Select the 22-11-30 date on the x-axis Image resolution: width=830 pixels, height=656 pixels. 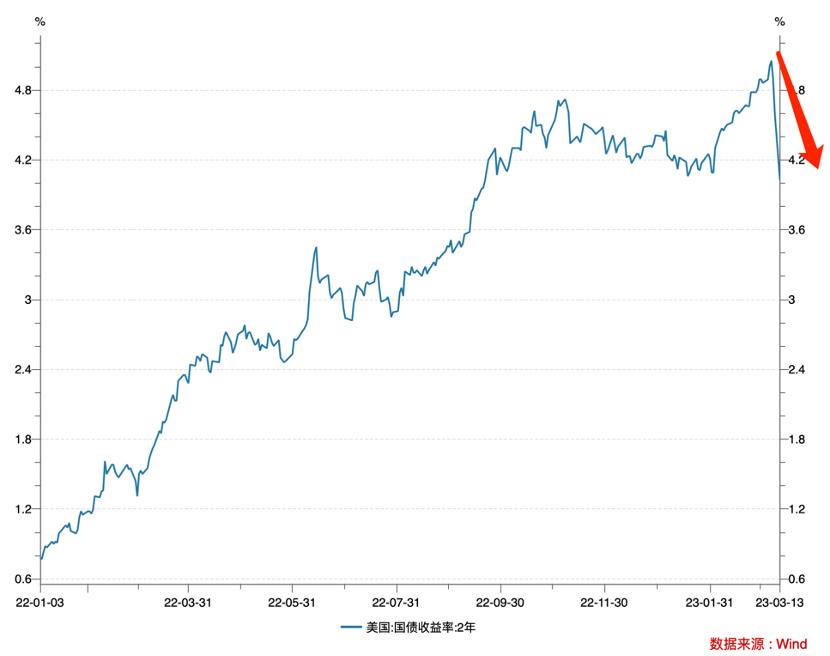605,602
